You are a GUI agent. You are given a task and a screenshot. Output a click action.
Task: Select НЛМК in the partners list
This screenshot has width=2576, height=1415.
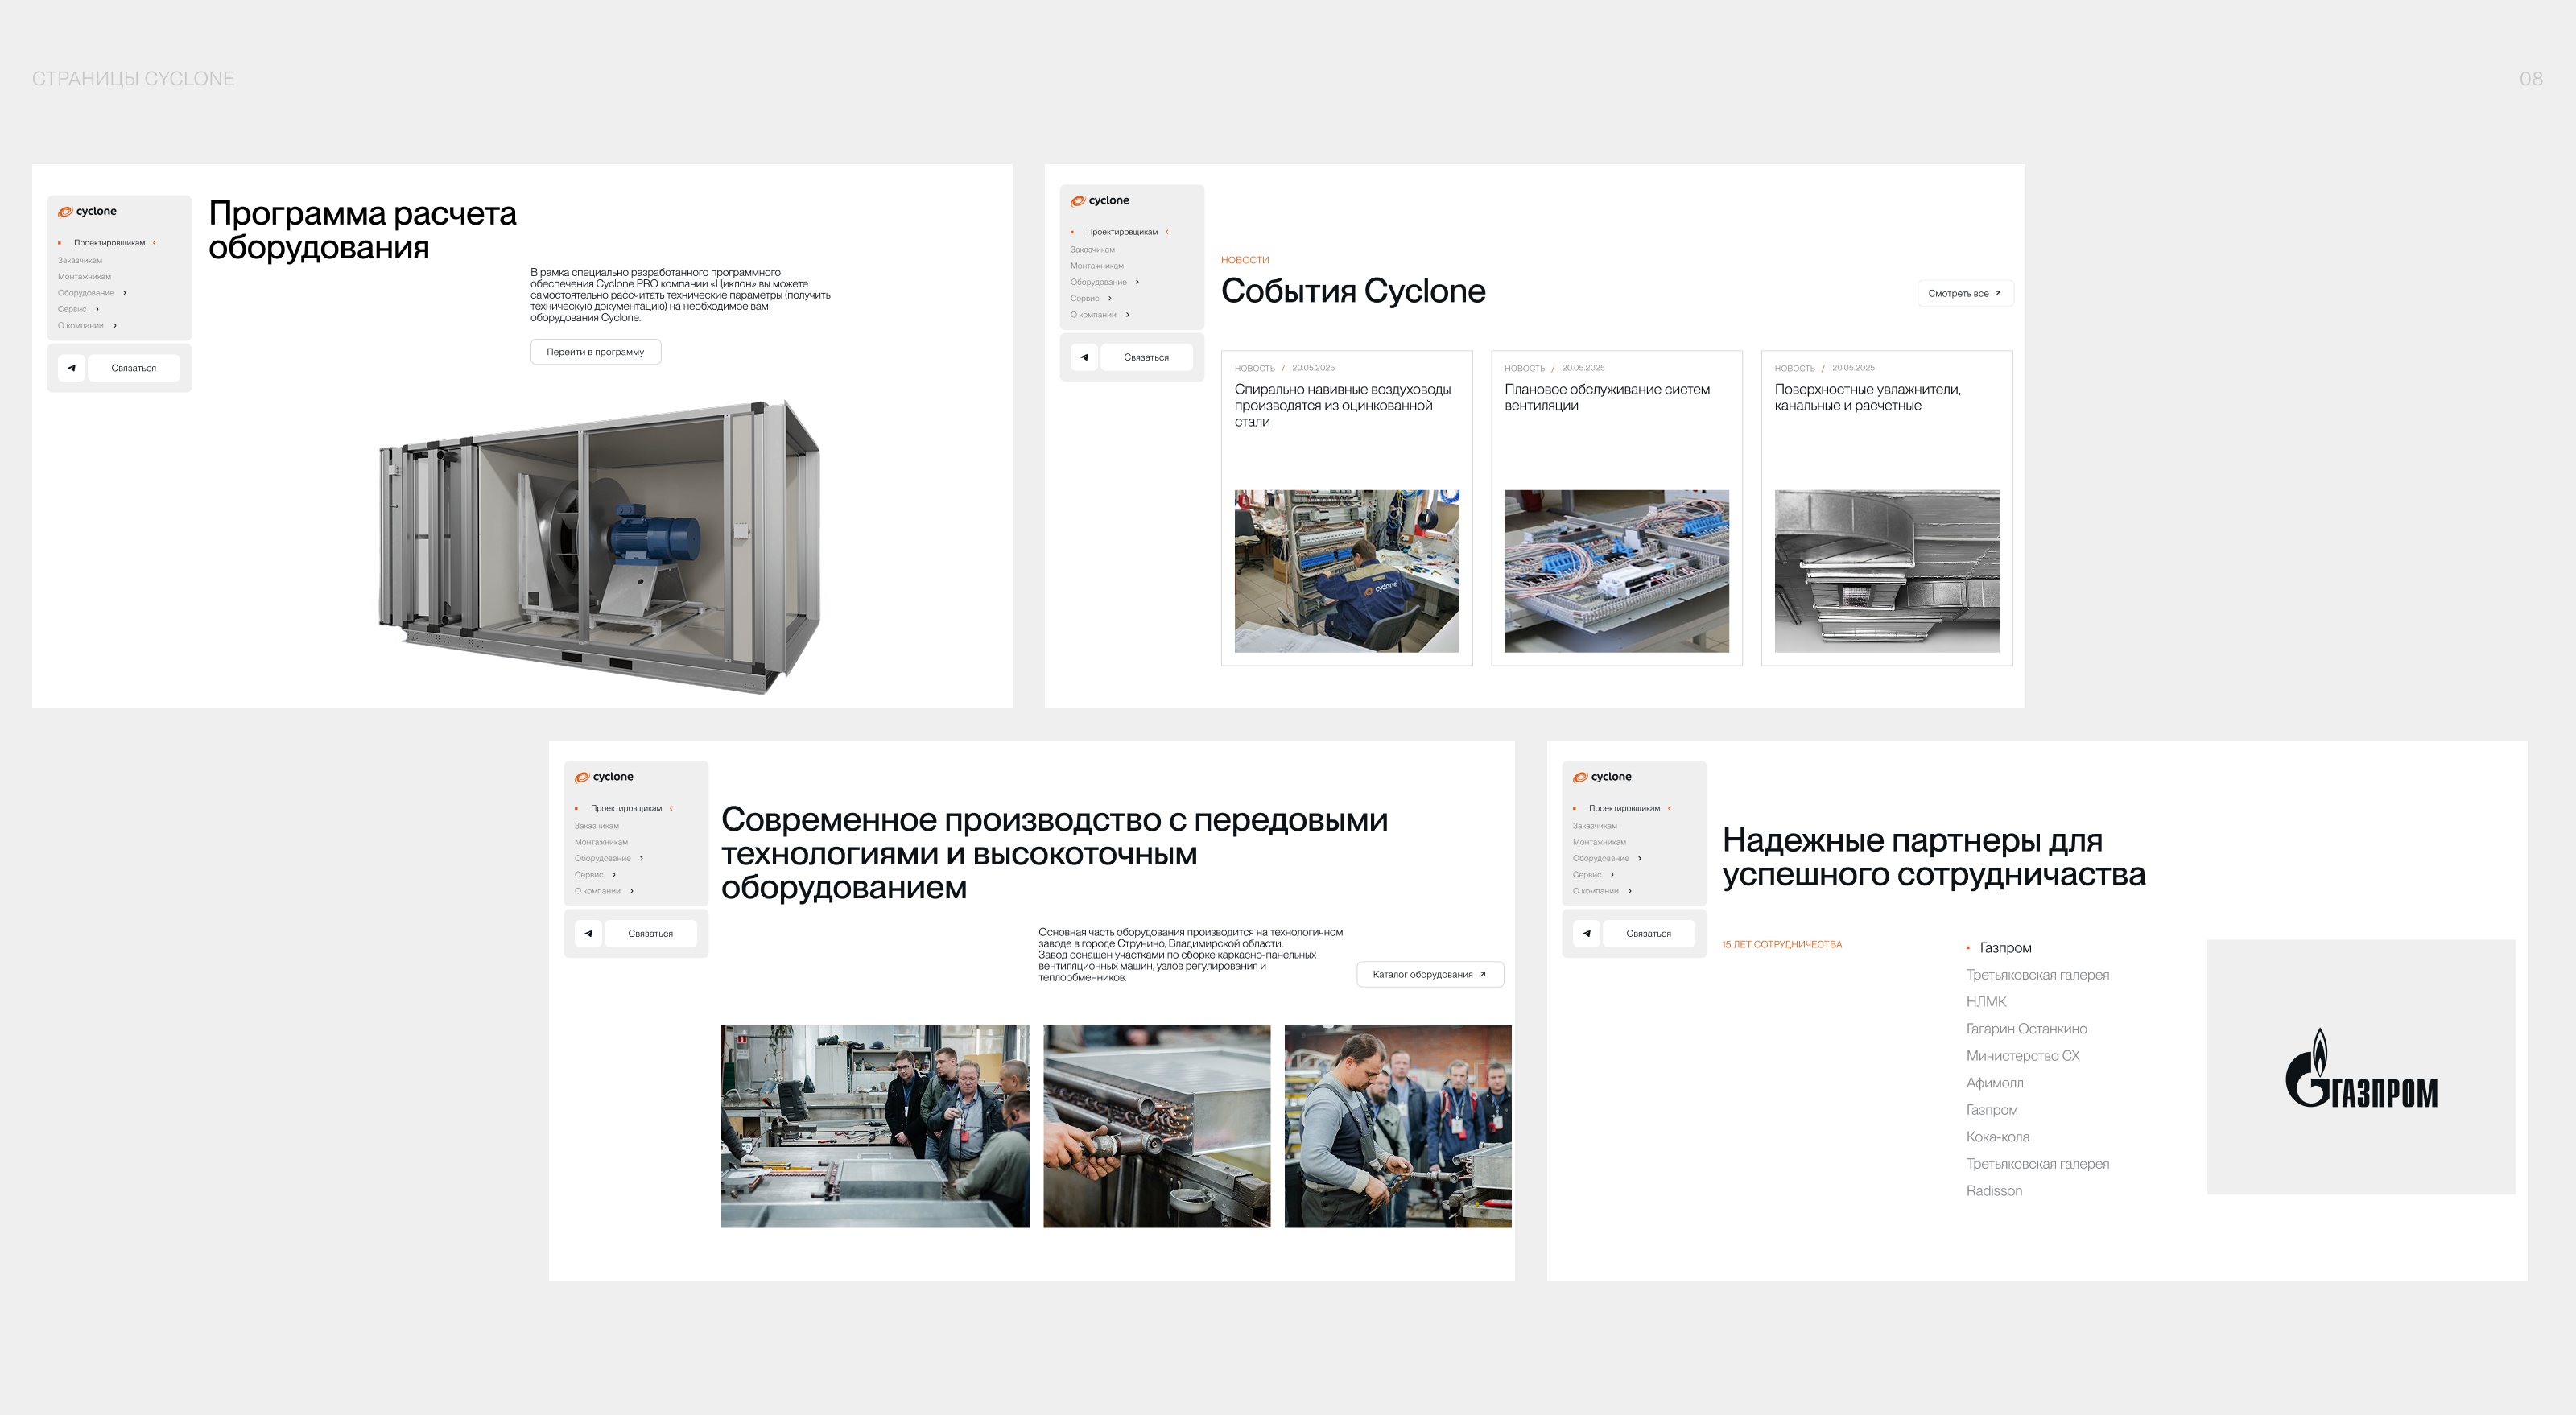1985,1002
